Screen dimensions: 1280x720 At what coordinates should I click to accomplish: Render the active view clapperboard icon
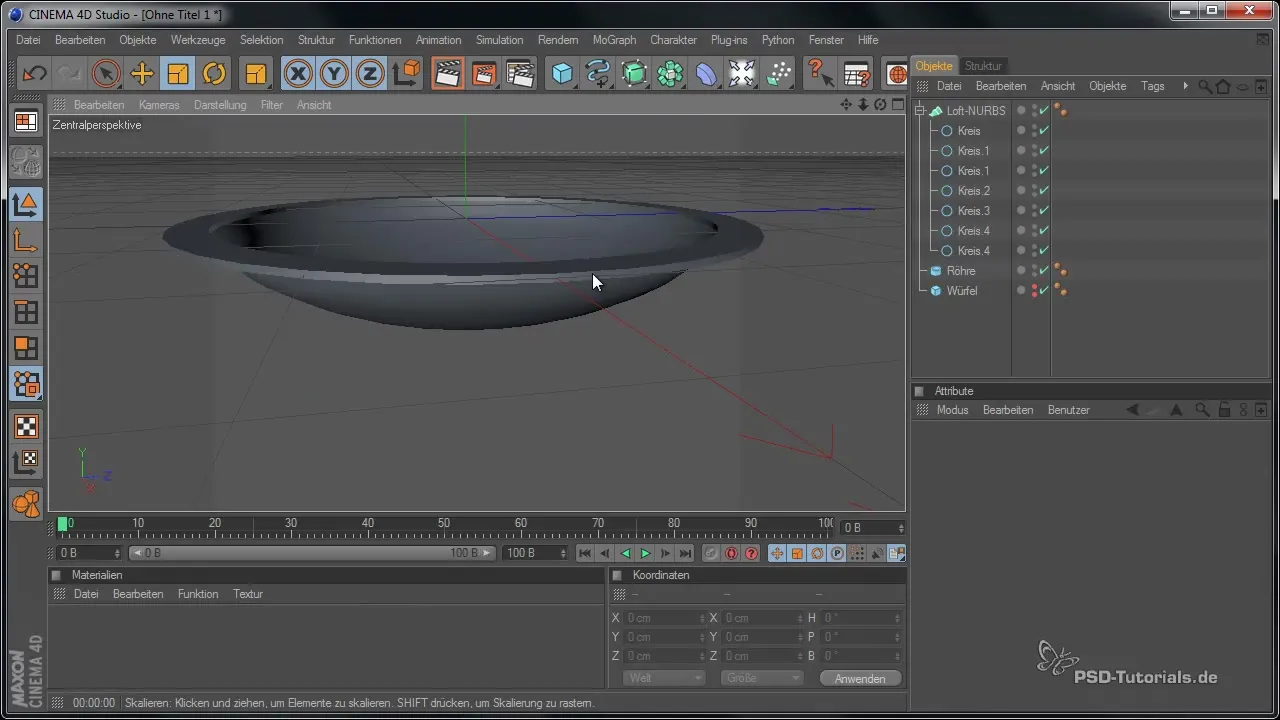tap(447, 74)
